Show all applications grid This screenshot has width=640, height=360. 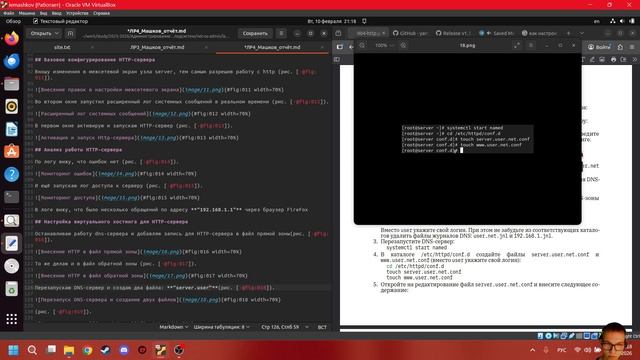[11, 319]
